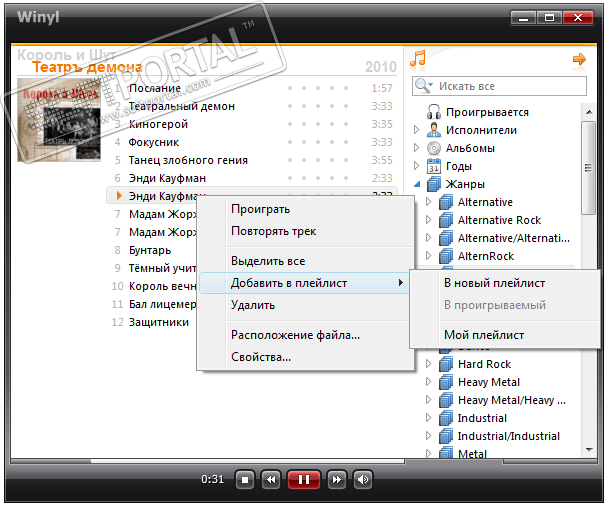Select track 'Танец злобного гения'

coord(188,160)
